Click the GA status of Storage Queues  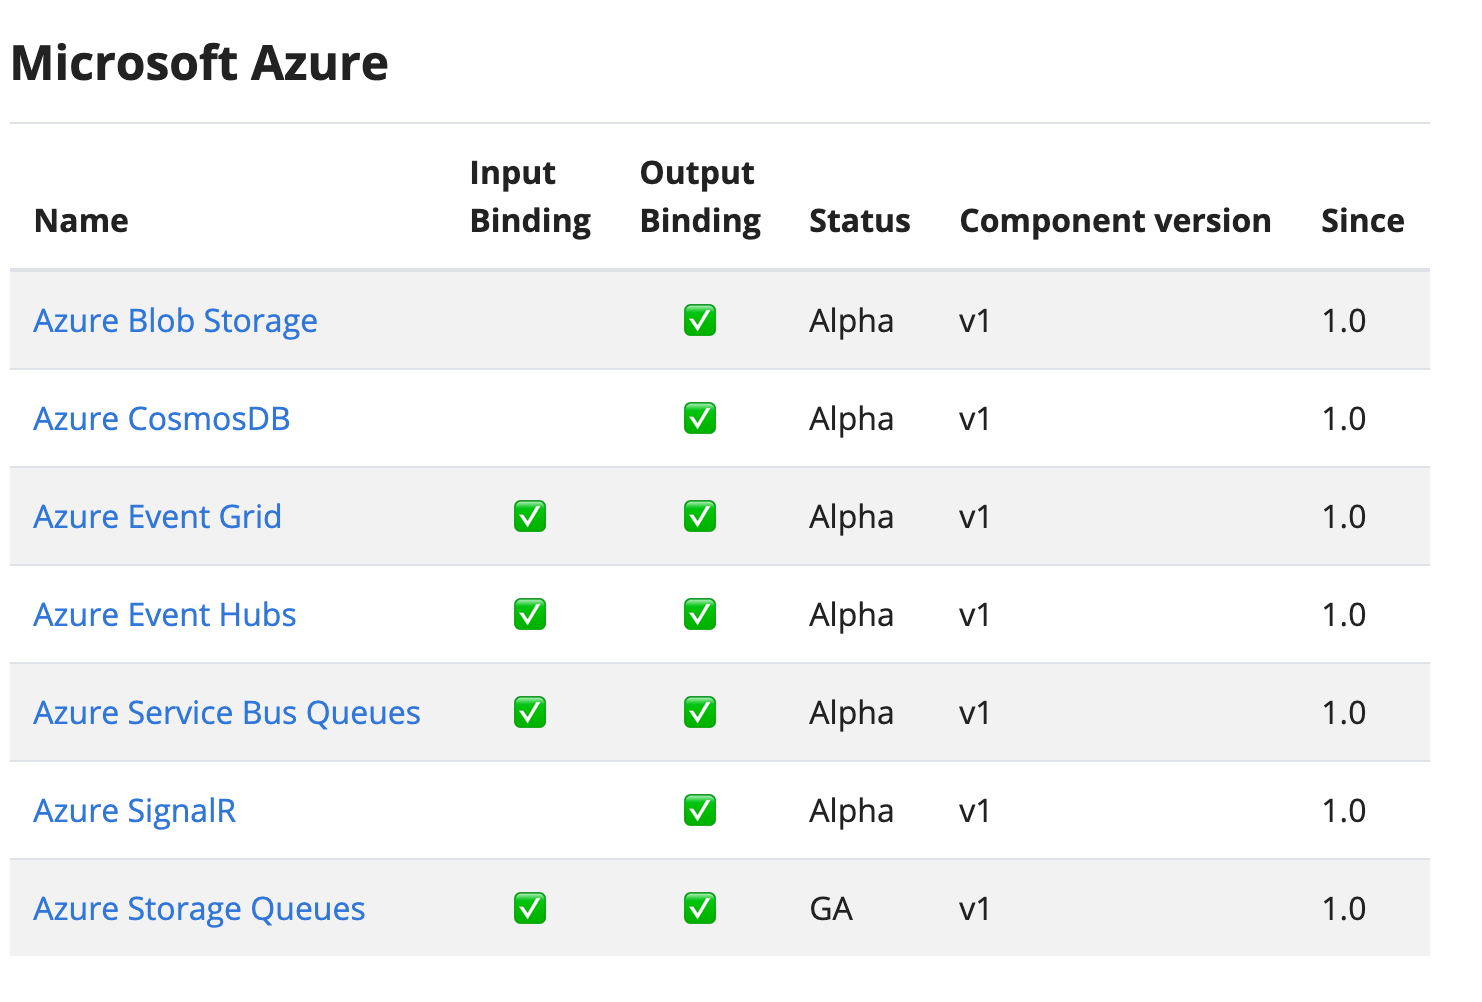[x=831, y=909]
